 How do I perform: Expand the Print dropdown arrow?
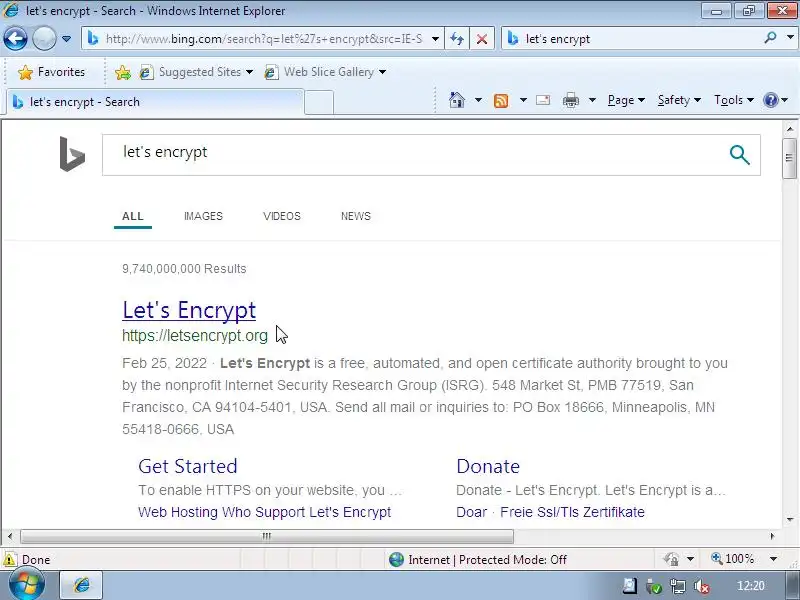pyautogui.click(x=592, y=100)
